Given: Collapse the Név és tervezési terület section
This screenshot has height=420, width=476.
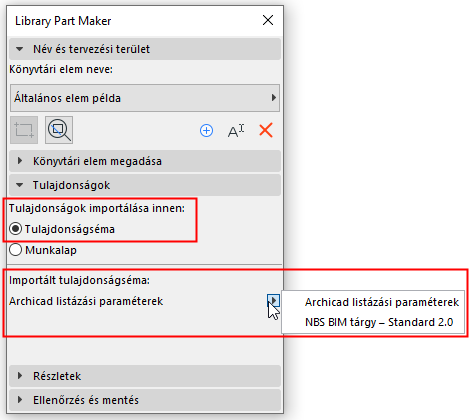Looking at the screenshot, I should click(x=145, y=49).
